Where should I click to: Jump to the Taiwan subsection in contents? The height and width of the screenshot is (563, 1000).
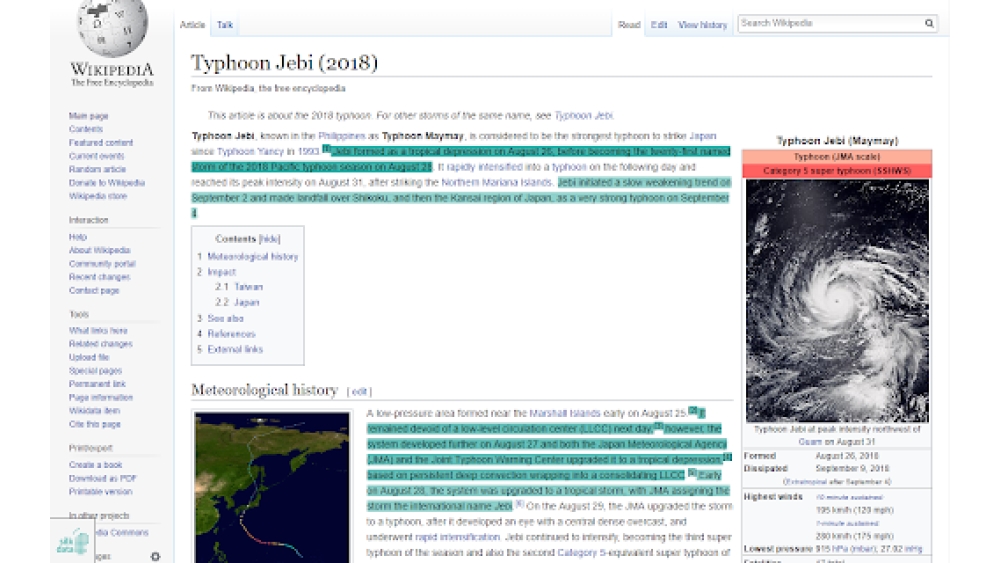(x=248, y=288)
